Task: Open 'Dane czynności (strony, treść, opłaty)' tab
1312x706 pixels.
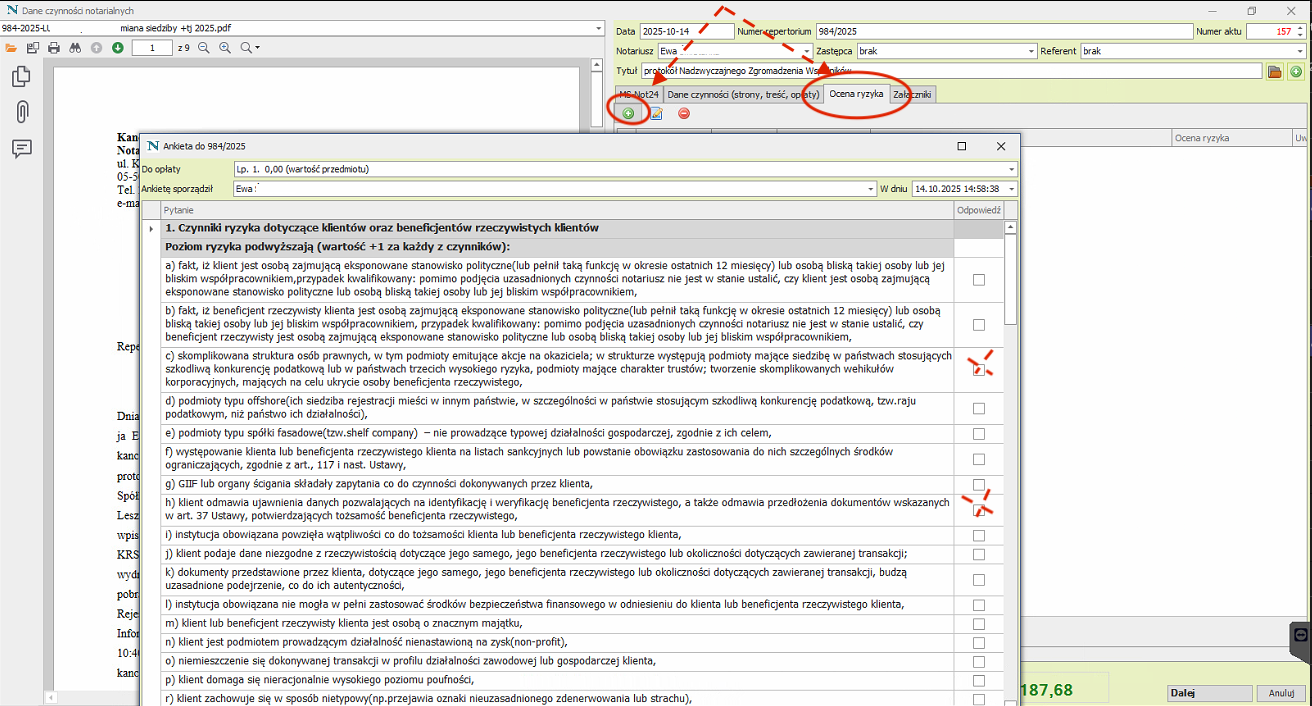Action: [x=743, y=94]
